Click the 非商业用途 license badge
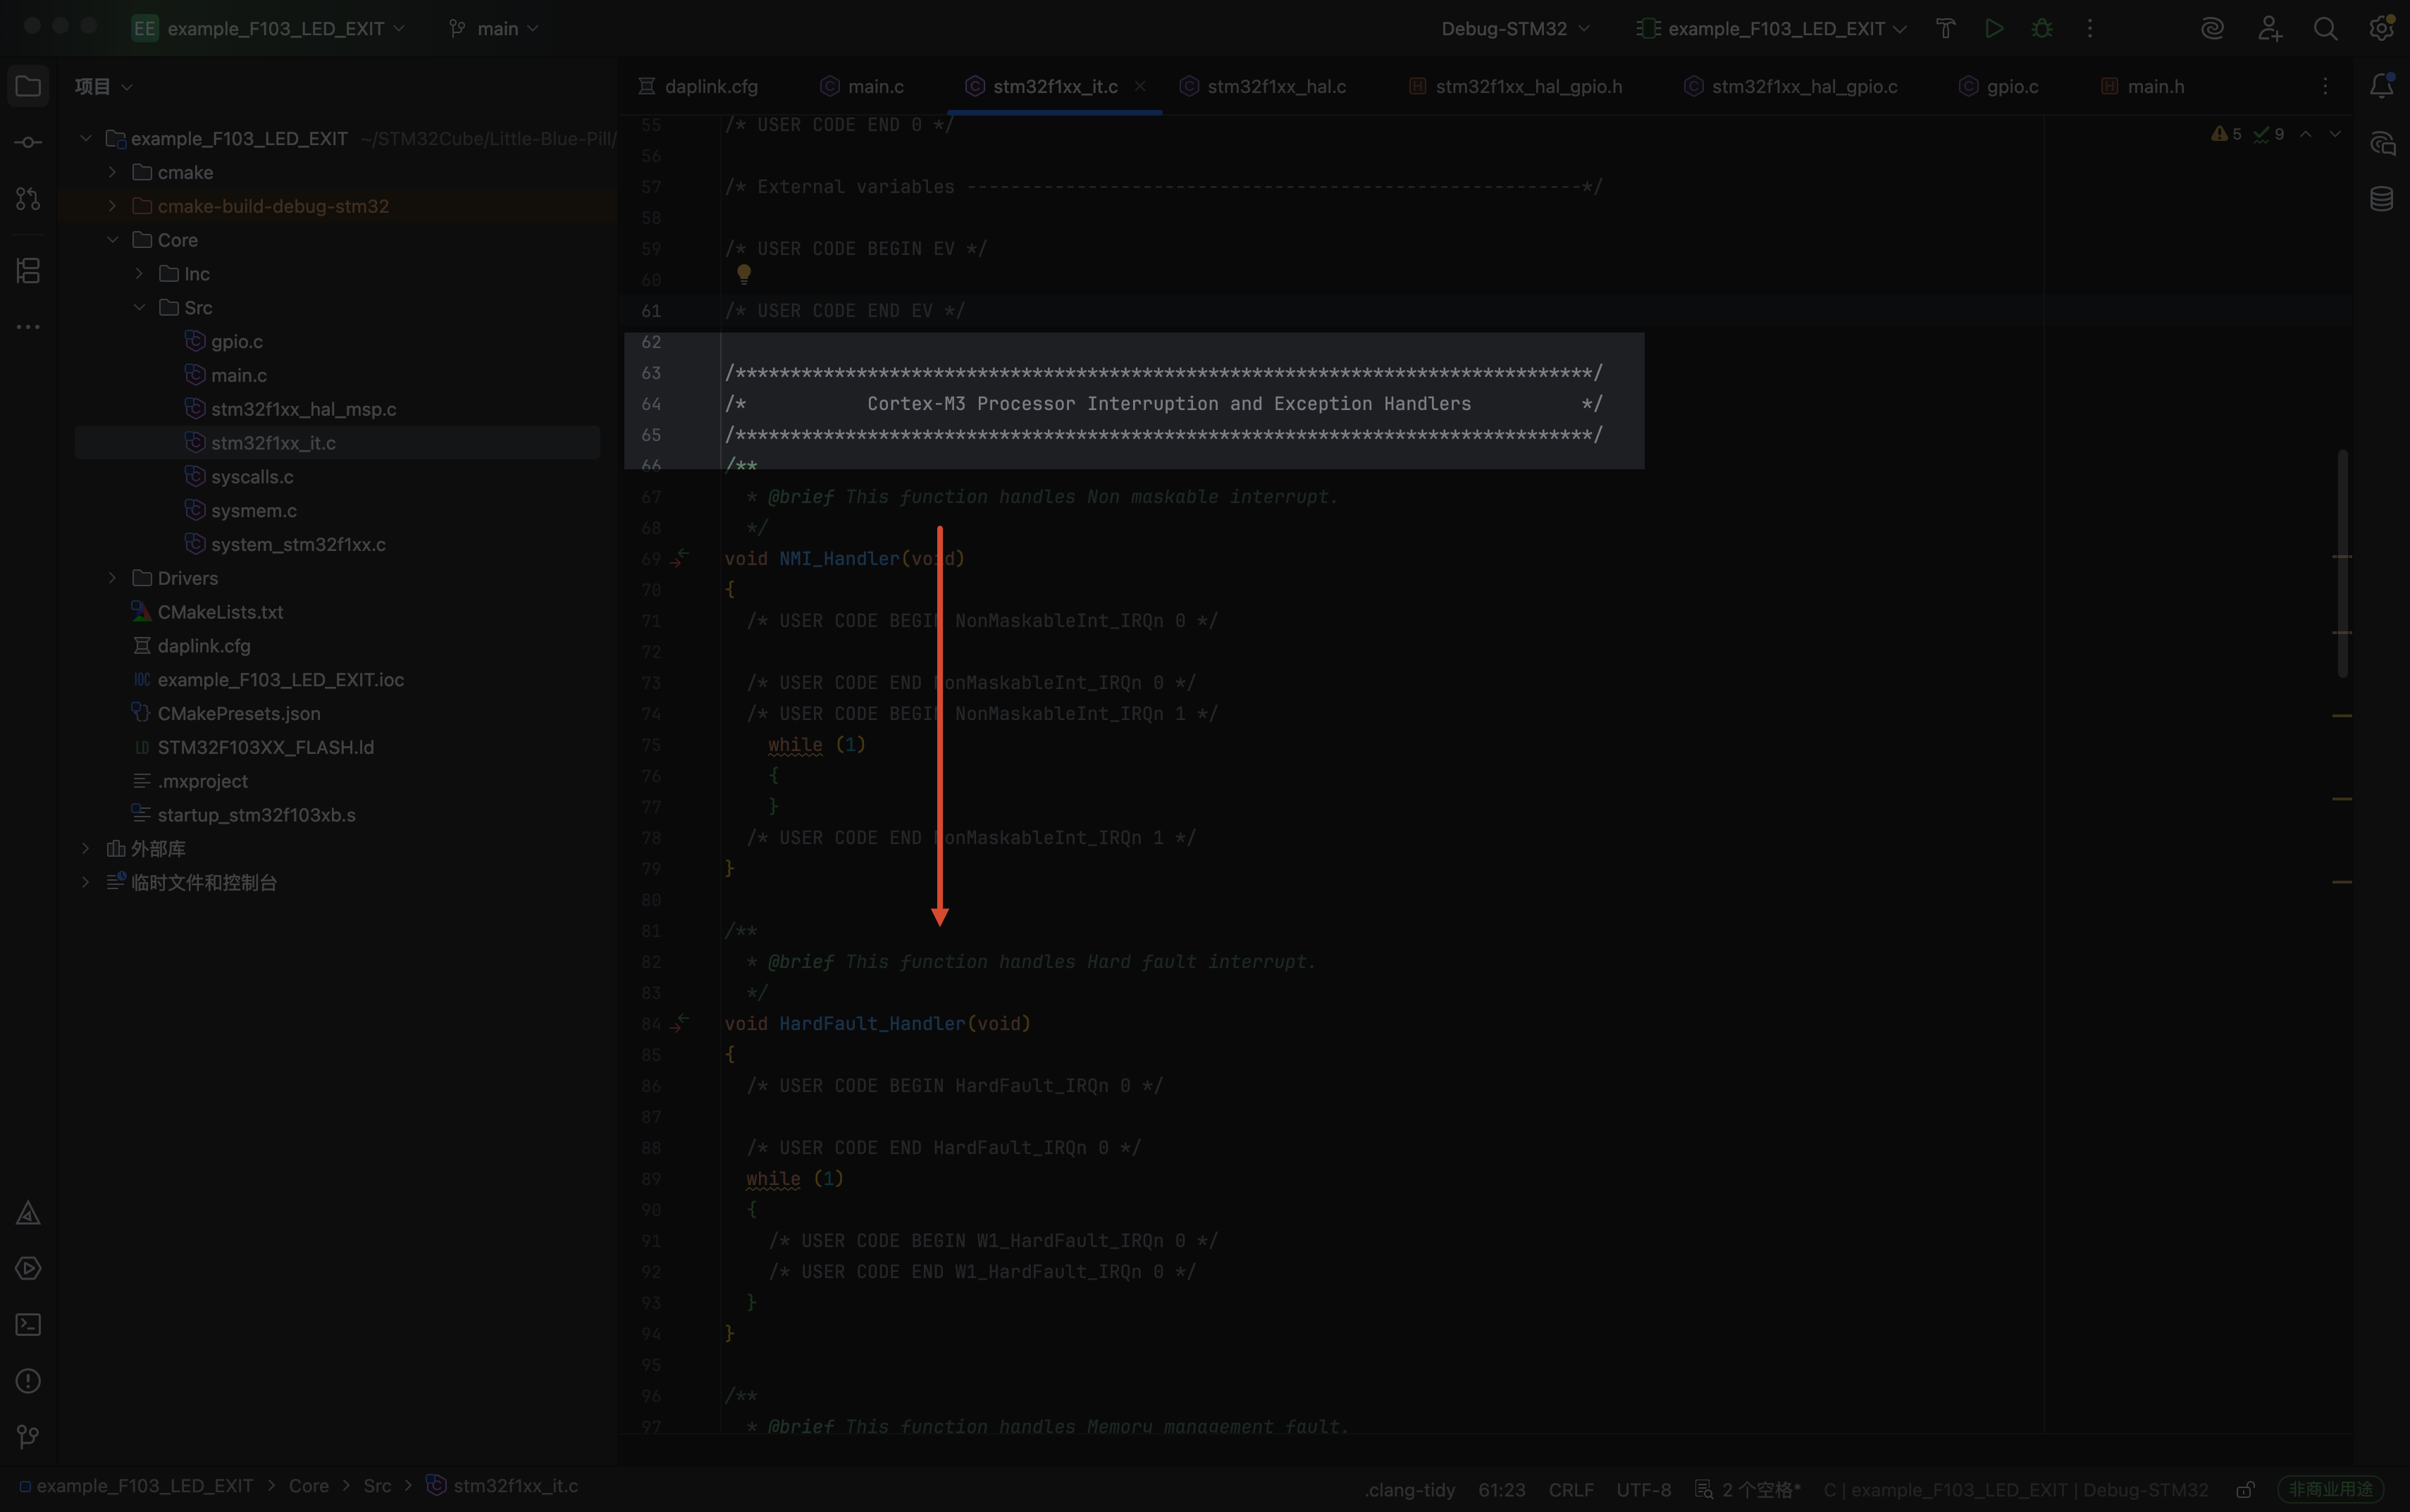The image size is (2410, 1512). click(2330, 1489)
